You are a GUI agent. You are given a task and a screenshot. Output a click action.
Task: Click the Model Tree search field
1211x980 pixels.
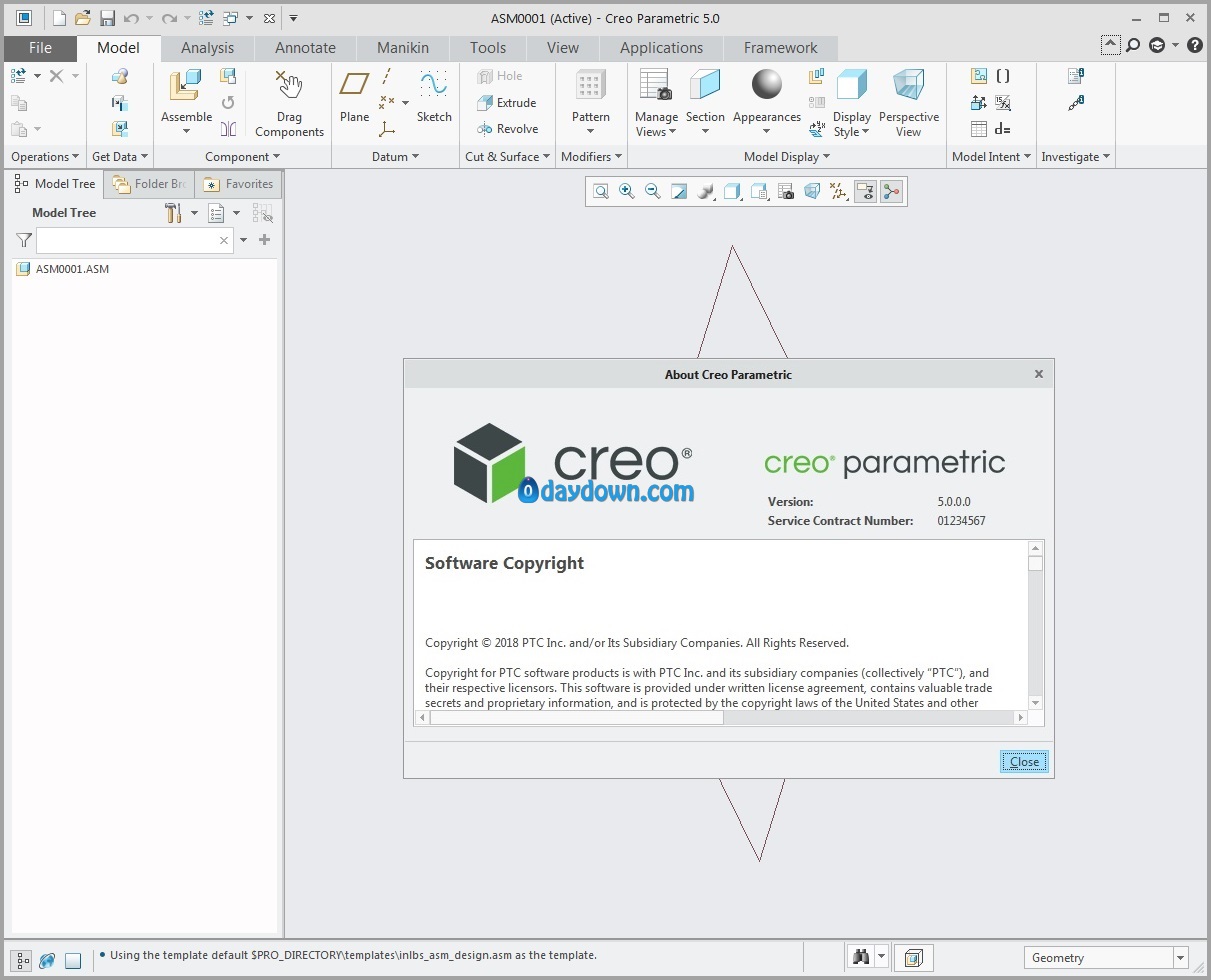pos(126,240)
